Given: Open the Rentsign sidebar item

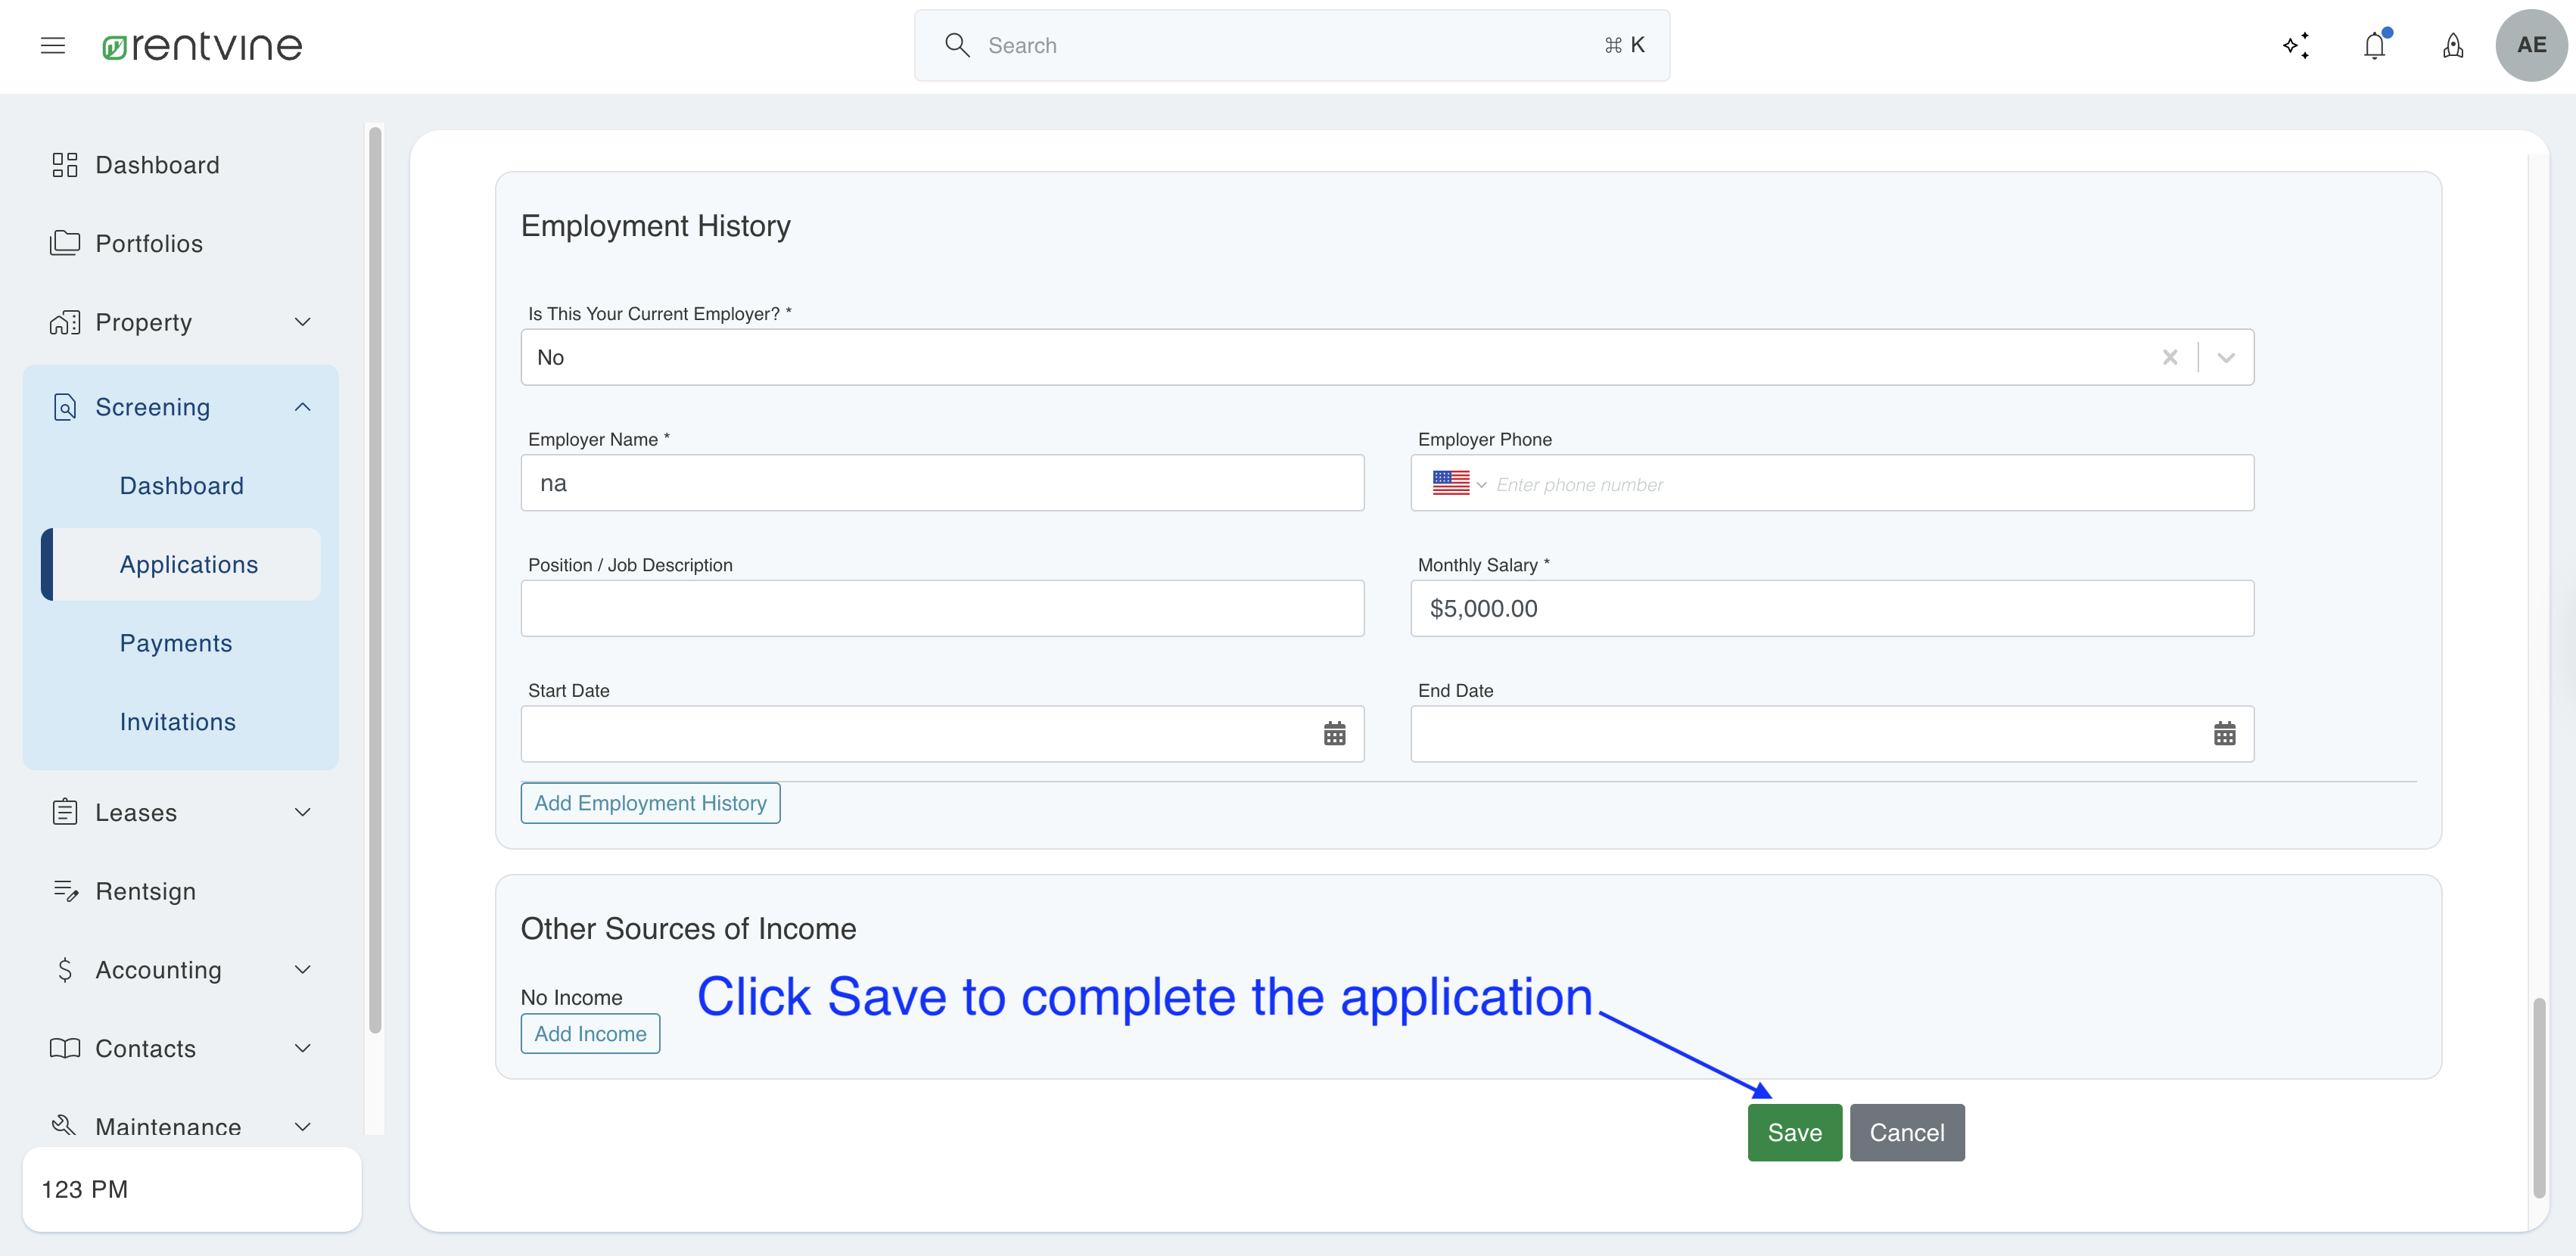Looking at the screenshot, I should pos(180,890).
